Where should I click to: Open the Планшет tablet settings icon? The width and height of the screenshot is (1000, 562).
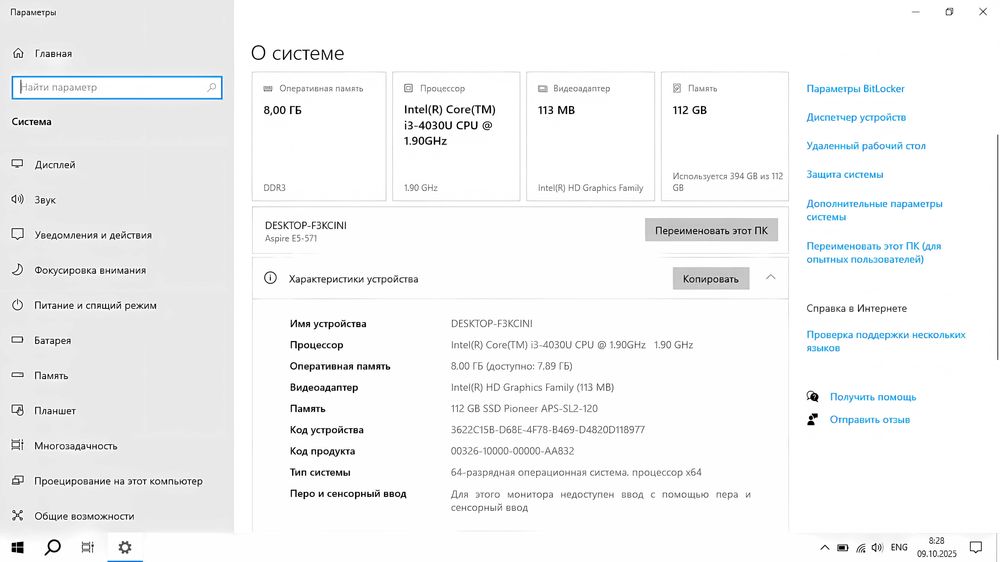(x=17, y=410)
